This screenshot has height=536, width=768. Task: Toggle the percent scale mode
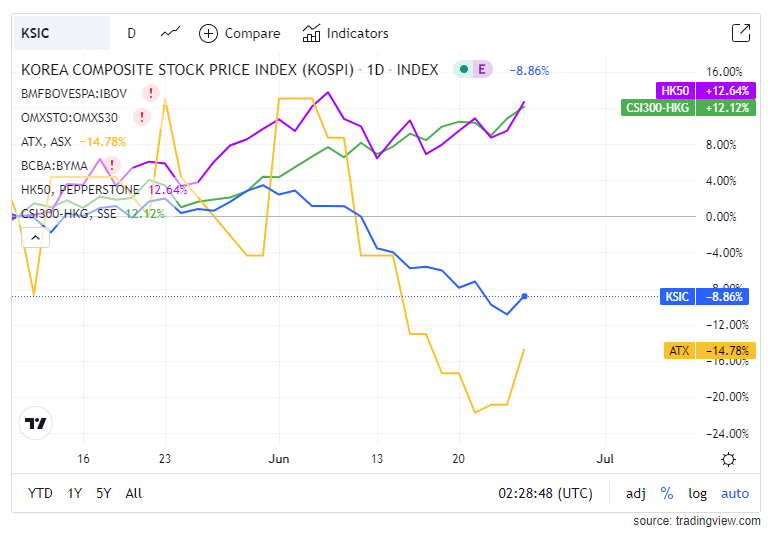tap(667, 493)
